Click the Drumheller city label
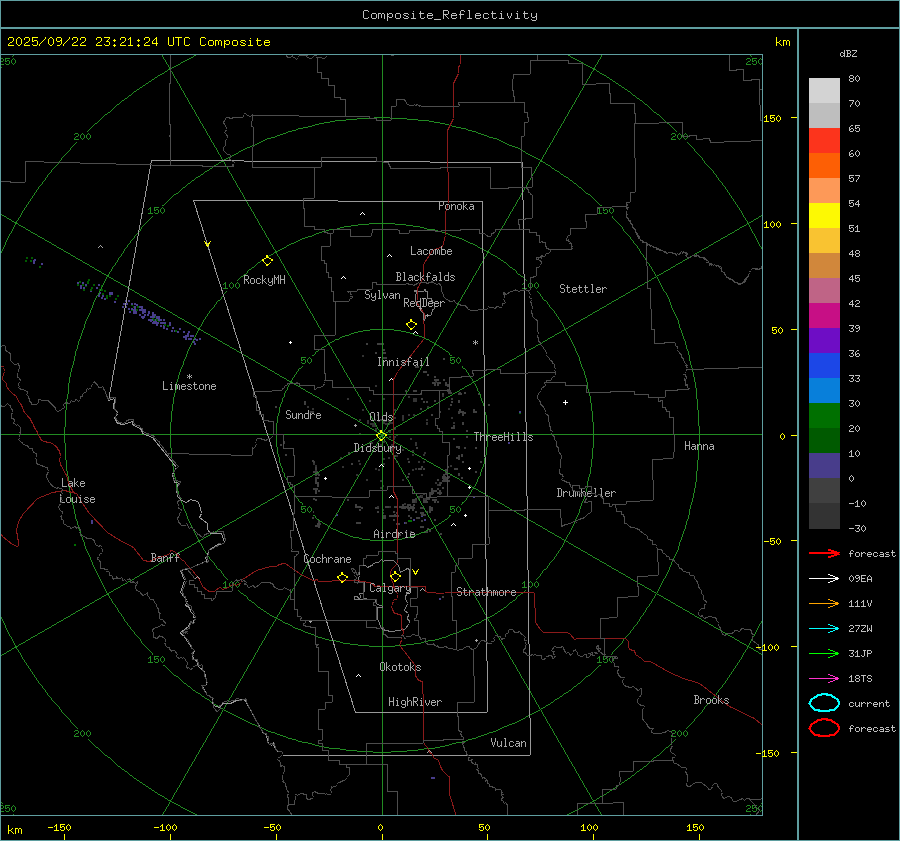This screenshot has height=841, width=900. (586, 493)
